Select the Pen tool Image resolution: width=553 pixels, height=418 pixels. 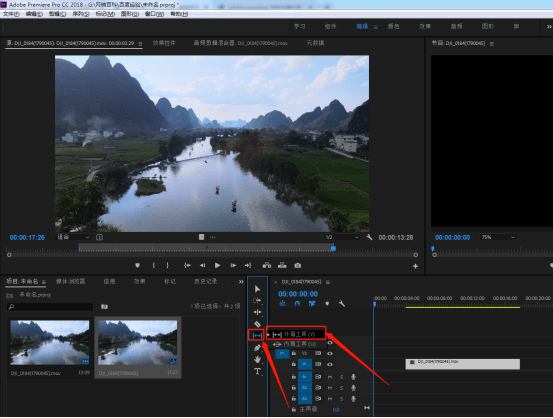257,348
